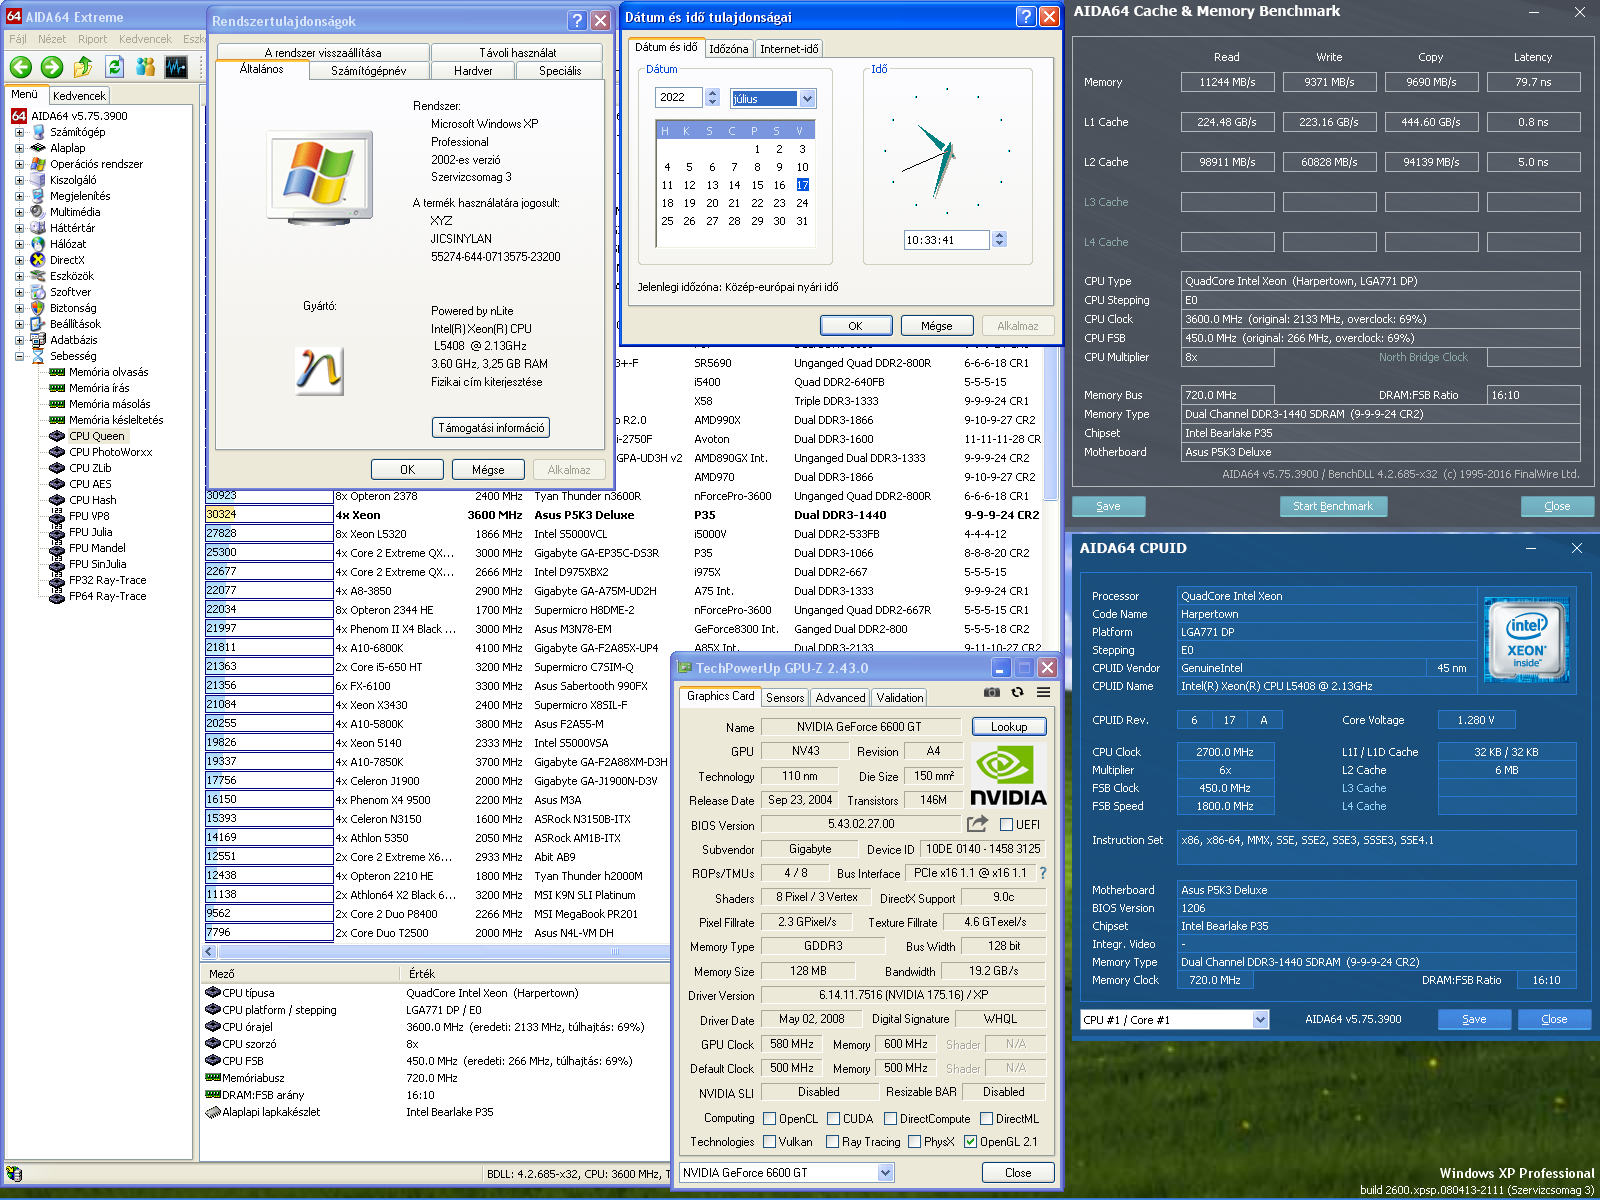Take a GPU-Z screenshot with camera icon
Screen dimensions: 1600x1200
click(x=991, y=692)
